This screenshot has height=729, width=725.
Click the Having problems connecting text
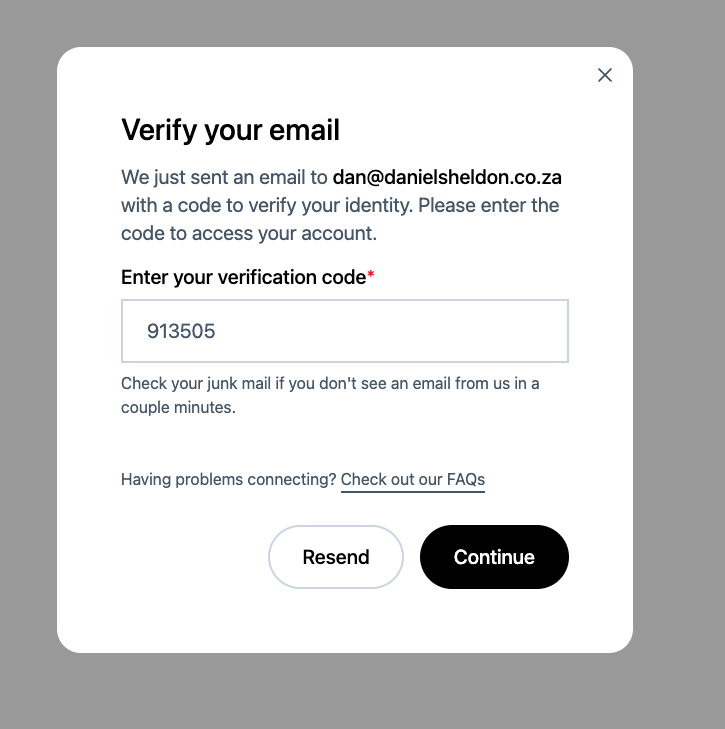(x=228, y=480)
